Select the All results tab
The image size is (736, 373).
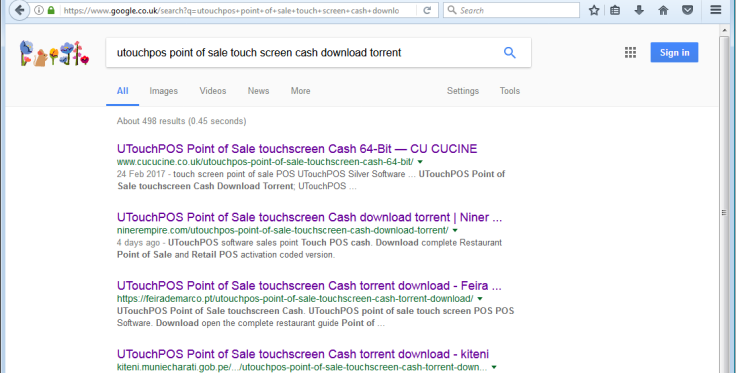pos(123,91)
